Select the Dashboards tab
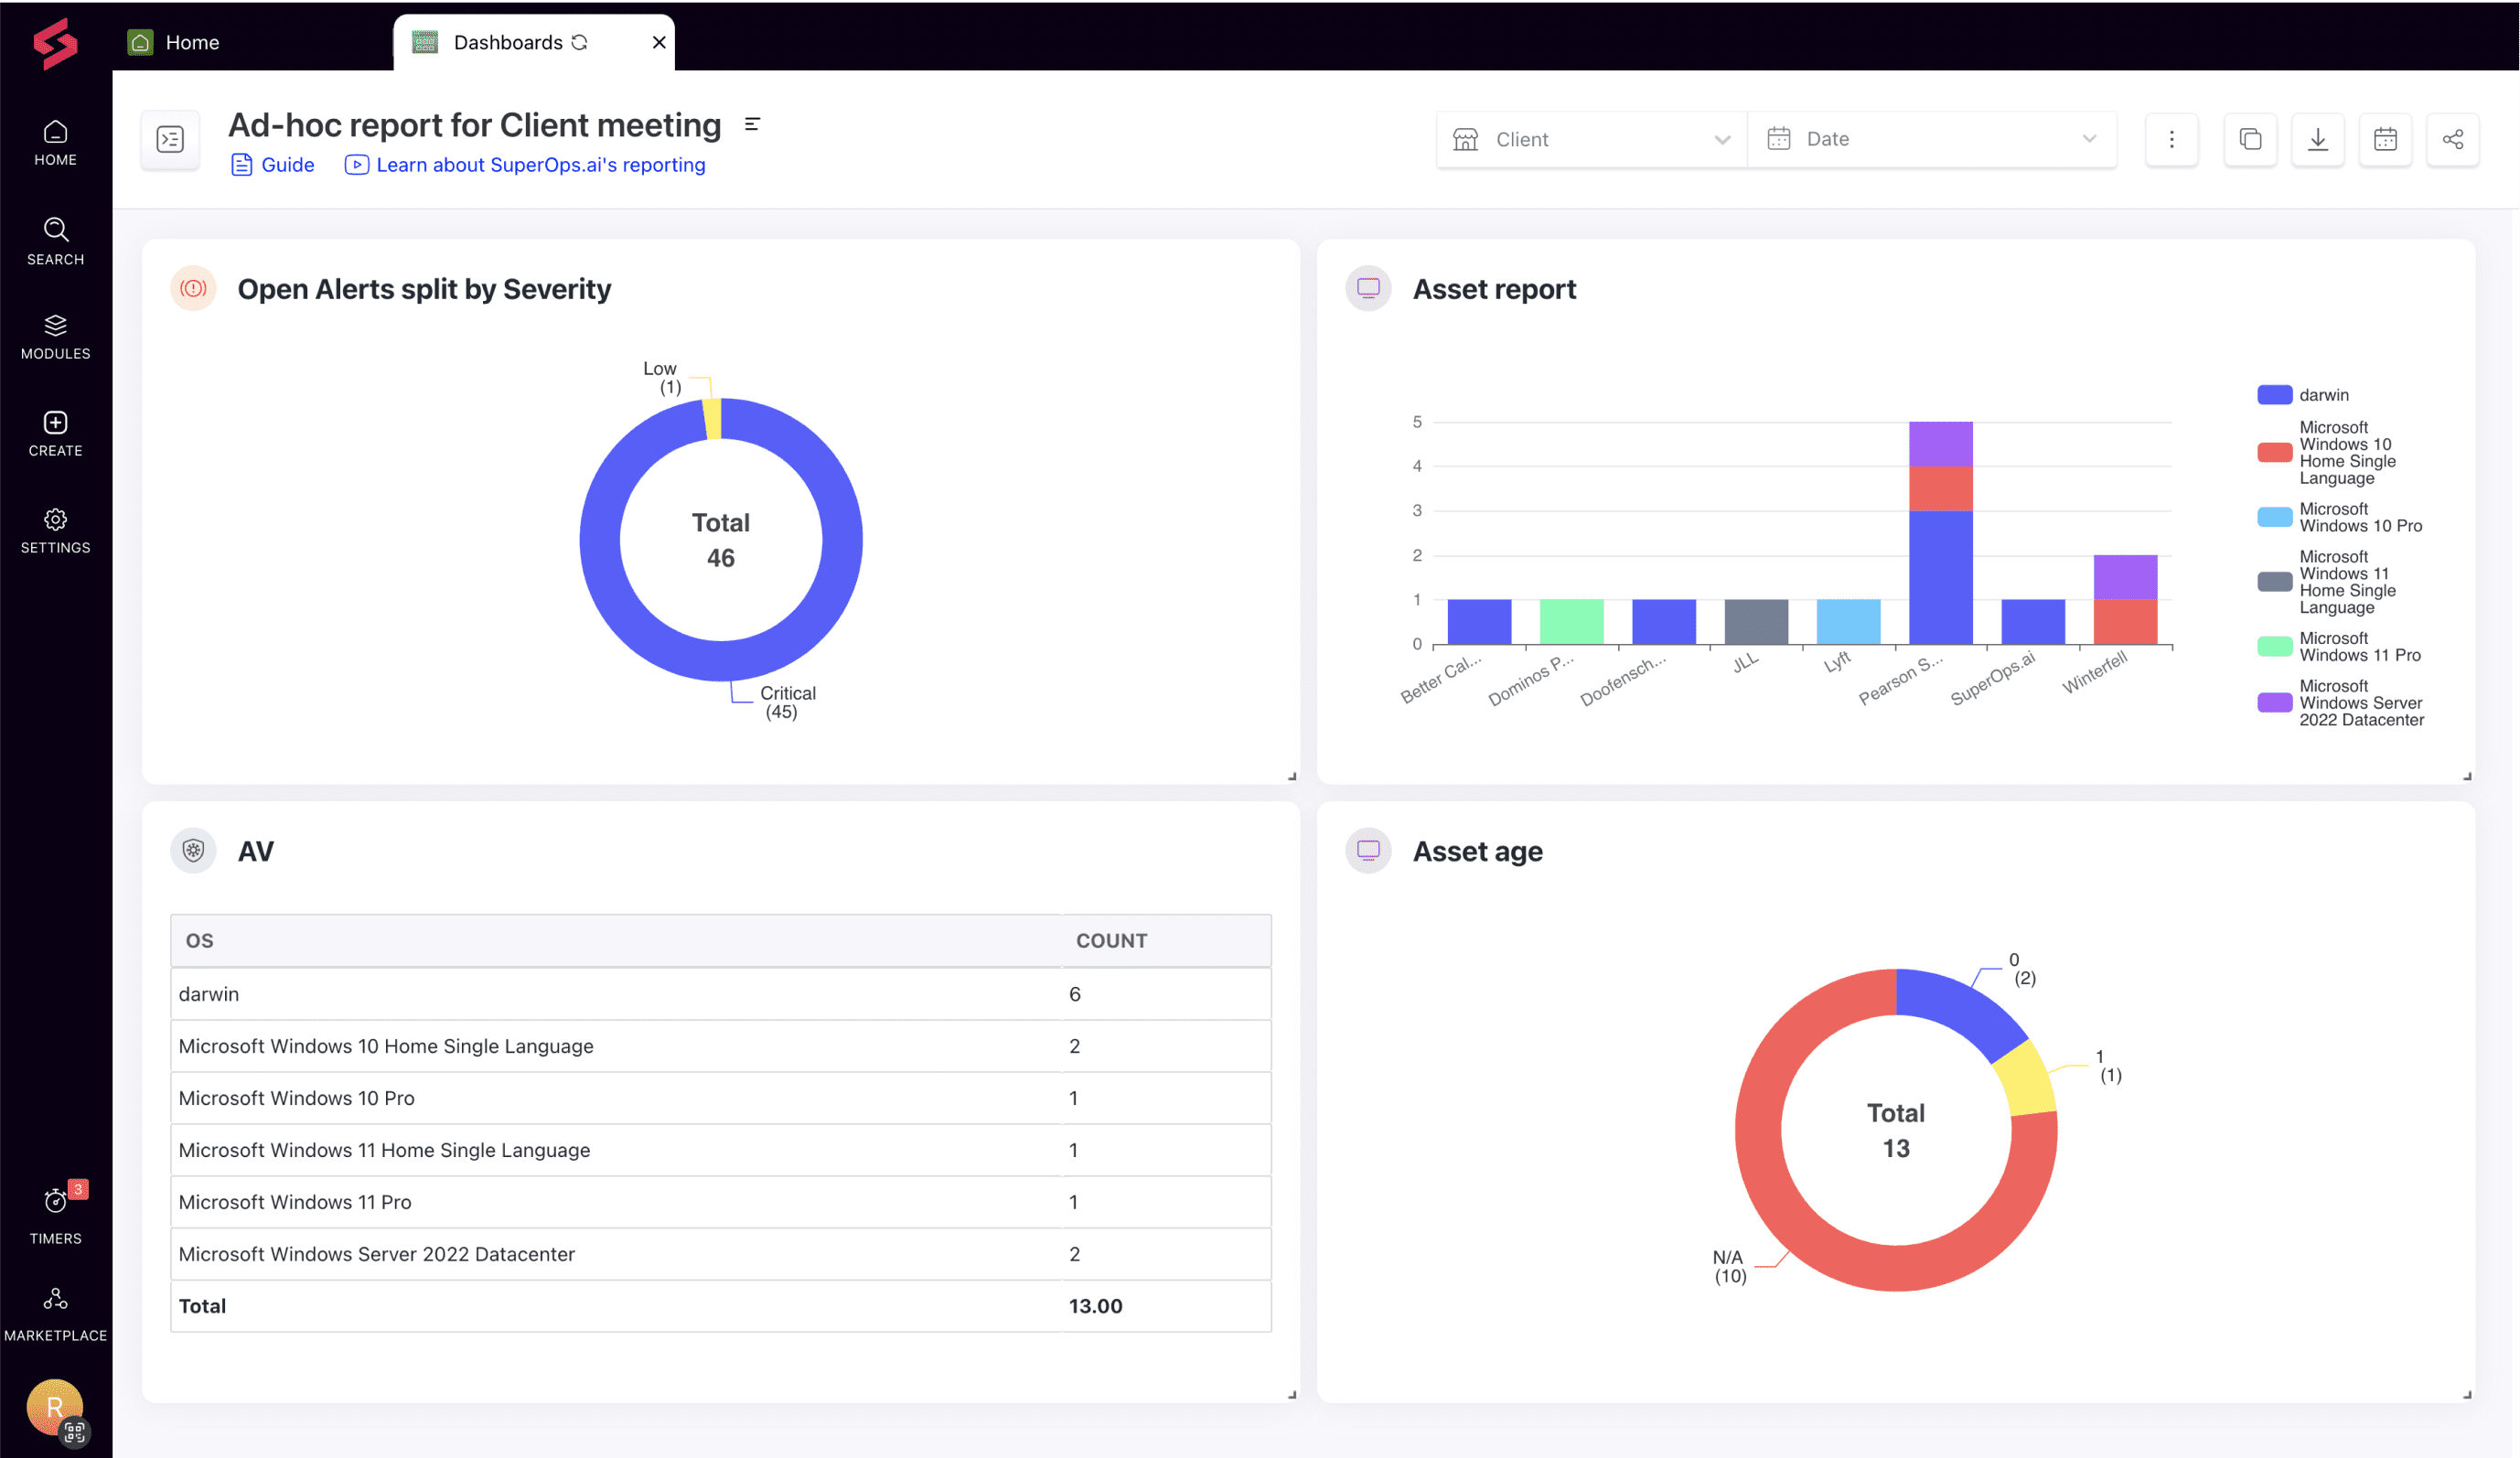The image size is (2520, 1458). (x=509, y=42)
